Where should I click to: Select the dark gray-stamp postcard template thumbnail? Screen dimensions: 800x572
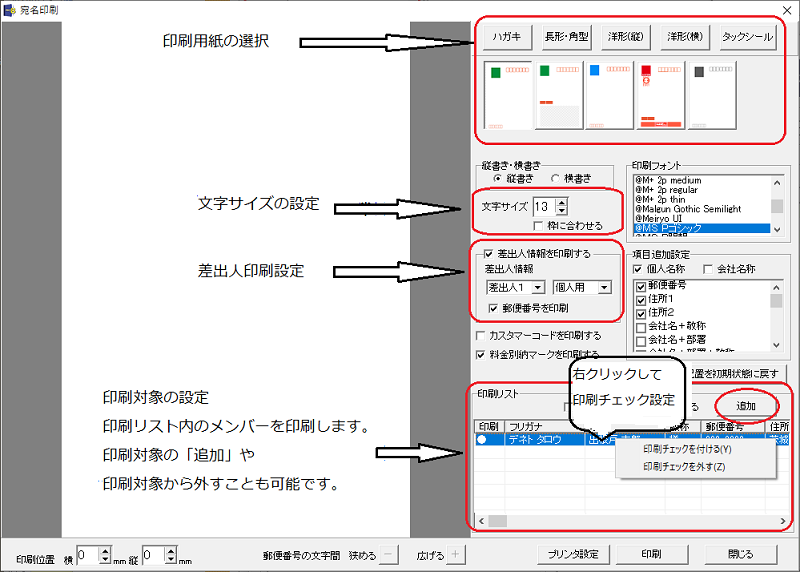pos(712,95)
